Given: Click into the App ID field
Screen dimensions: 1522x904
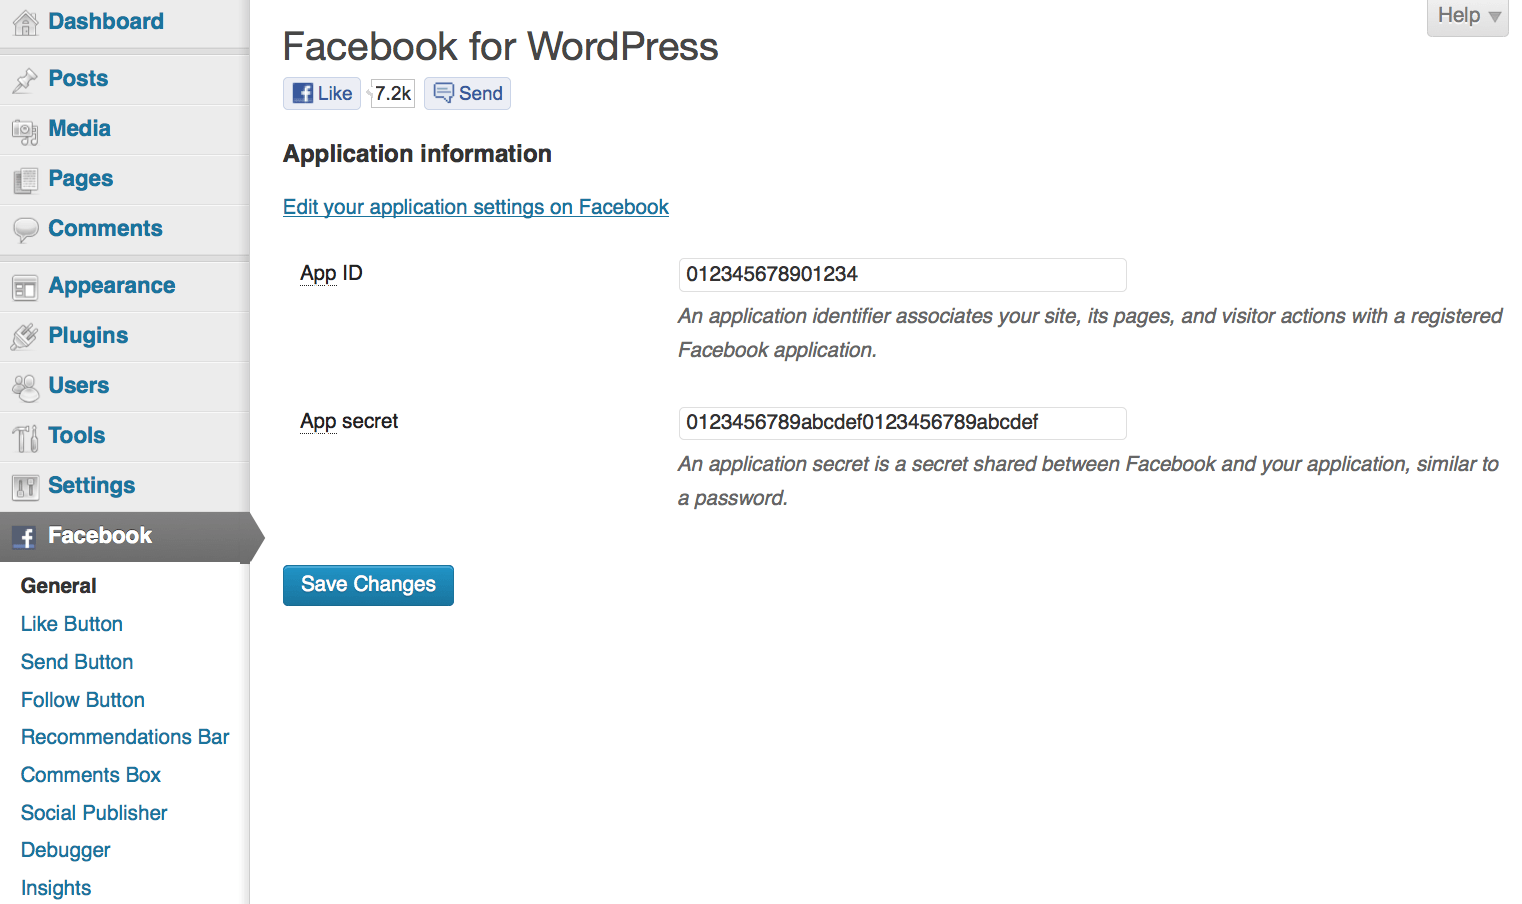Looking at the screenshot, I should coord(903,275).
